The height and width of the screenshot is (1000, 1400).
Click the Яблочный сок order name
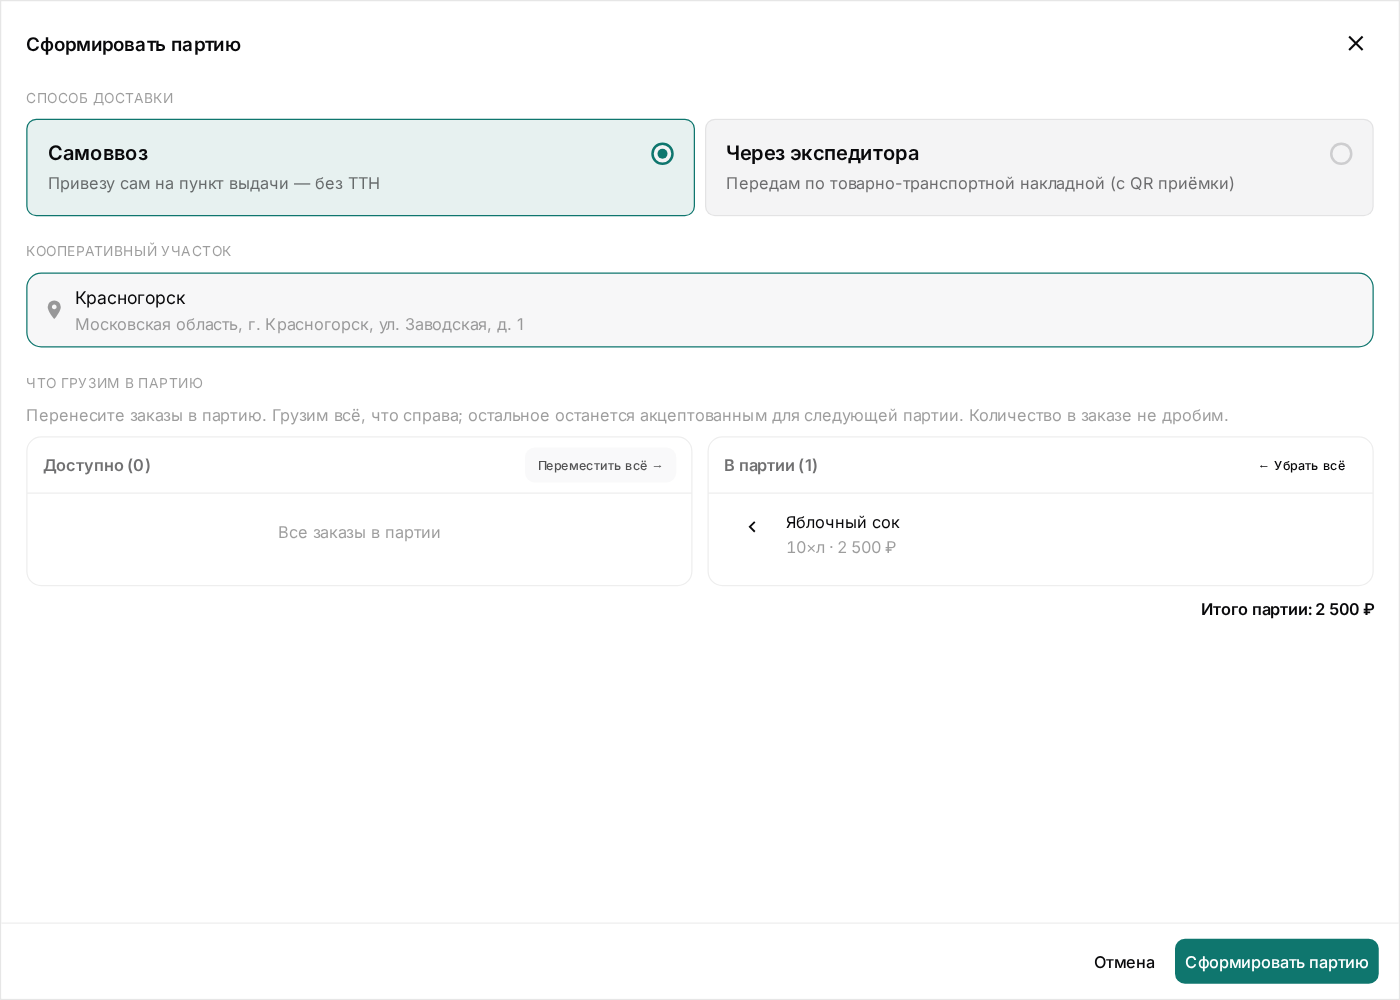point(842,522)
